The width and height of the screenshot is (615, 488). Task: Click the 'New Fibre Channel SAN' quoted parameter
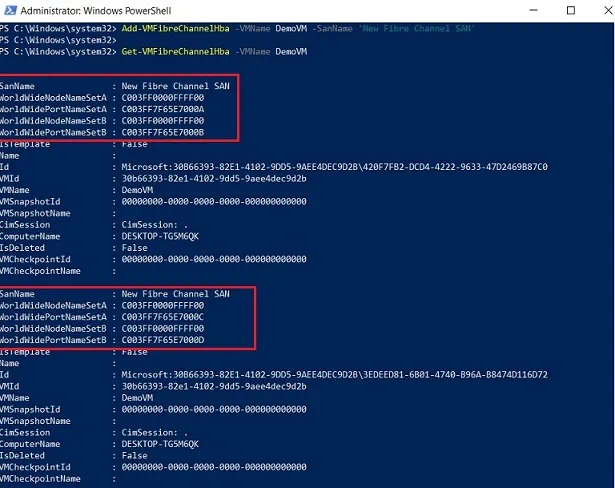(x=420, y=27)
